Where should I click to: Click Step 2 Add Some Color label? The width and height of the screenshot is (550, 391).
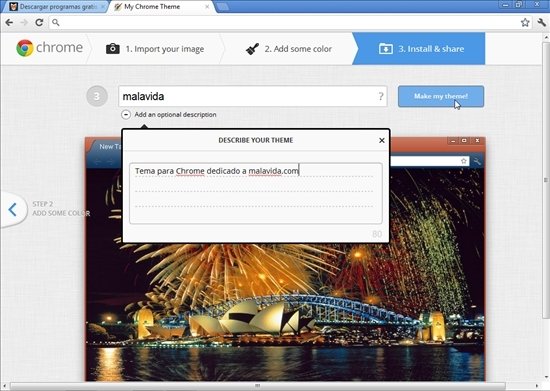click(61, 209)
